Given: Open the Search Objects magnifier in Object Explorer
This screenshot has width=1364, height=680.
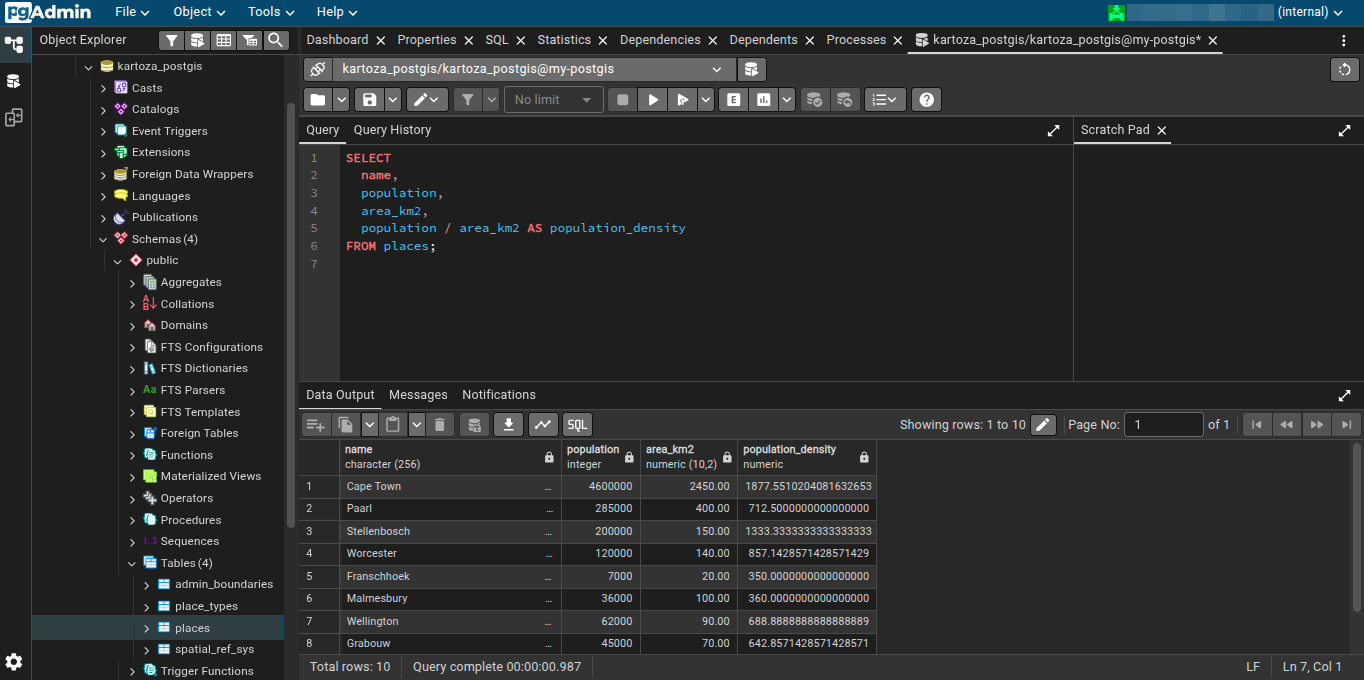Looking at the screenshot, I should click(276, 40).
